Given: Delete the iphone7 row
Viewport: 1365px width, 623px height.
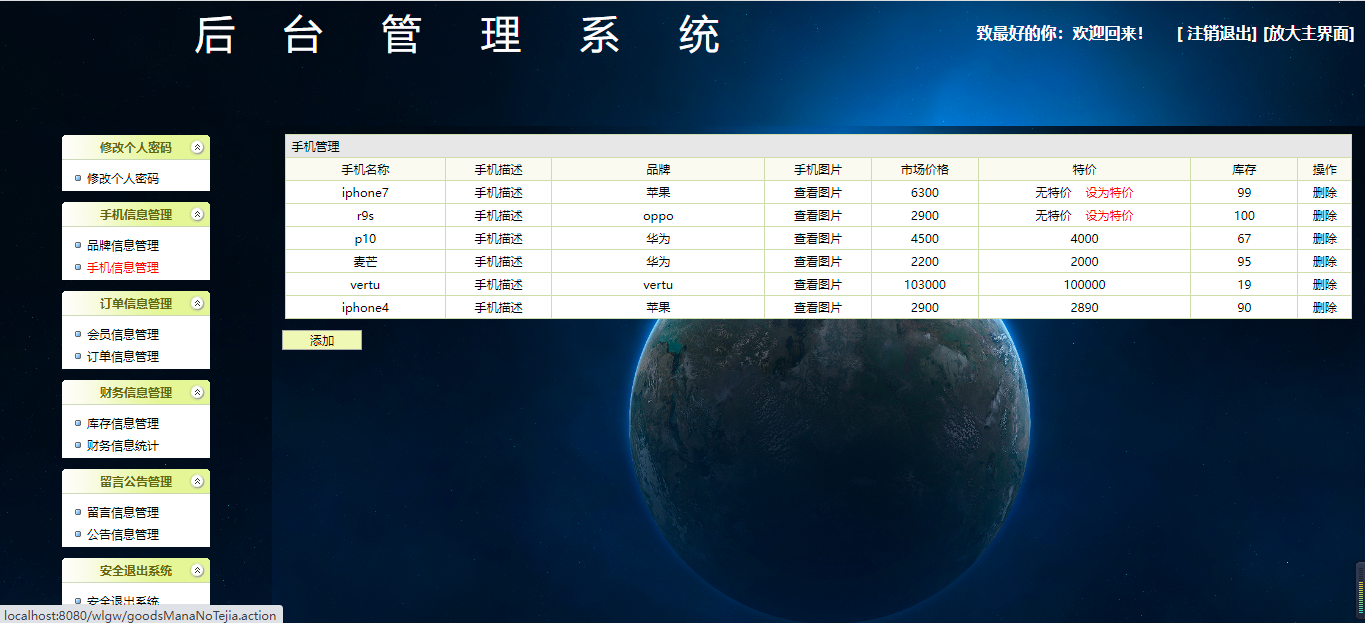Looking at the screenshot, I should 1324,192.
